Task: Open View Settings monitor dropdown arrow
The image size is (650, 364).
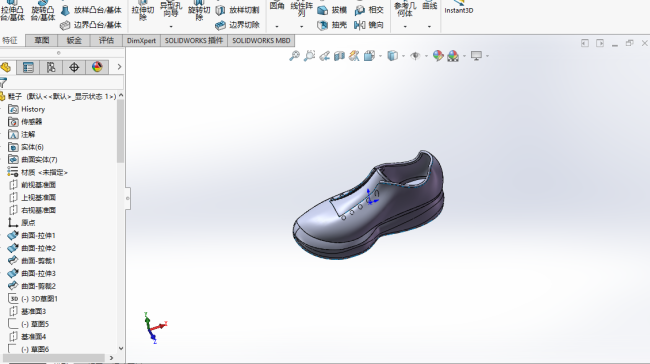Action: coord(487,56)
